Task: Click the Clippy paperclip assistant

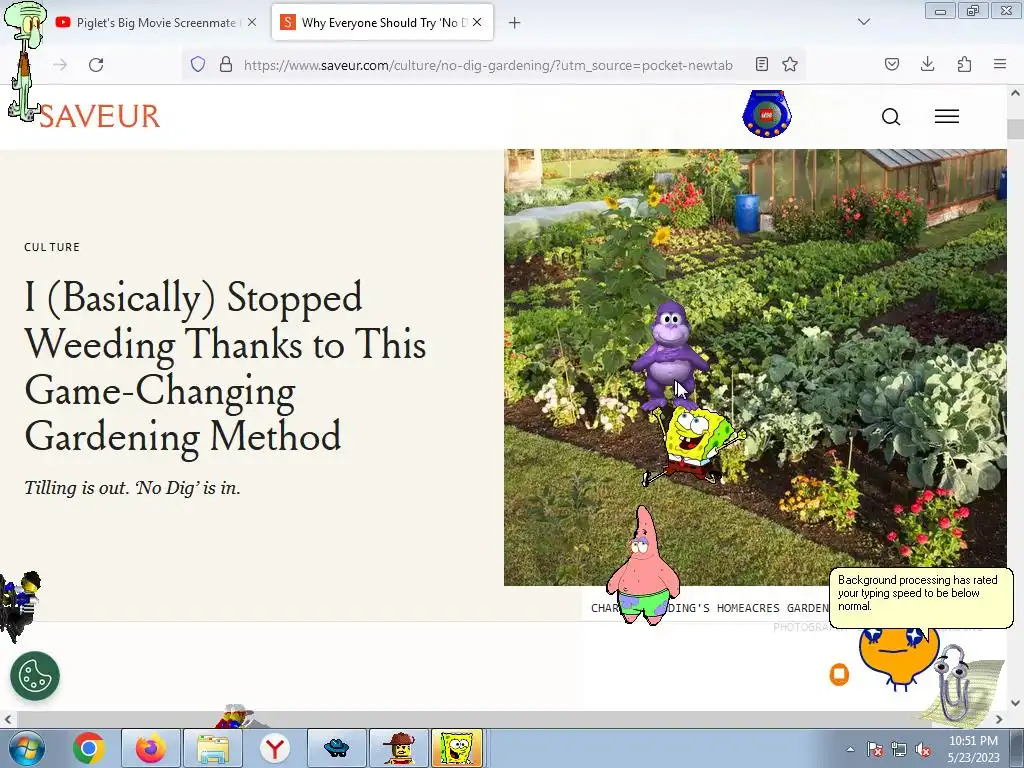Action: click(x=953, y=682)
